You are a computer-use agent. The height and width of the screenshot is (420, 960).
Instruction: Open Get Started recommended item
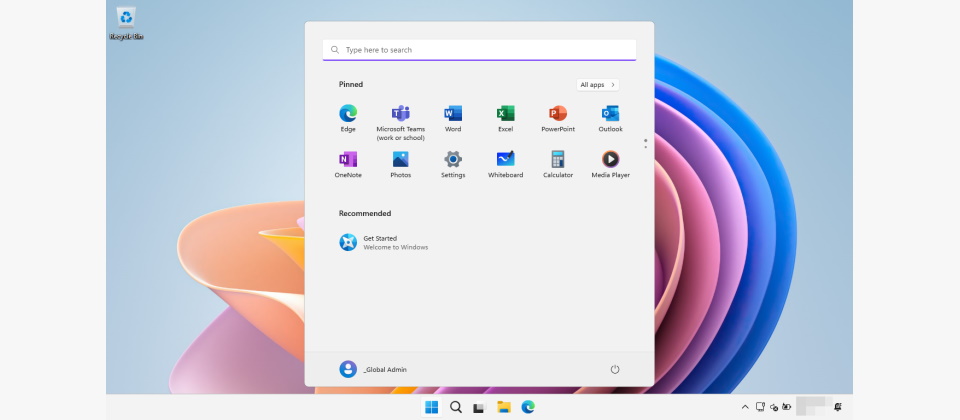(380, 242)
